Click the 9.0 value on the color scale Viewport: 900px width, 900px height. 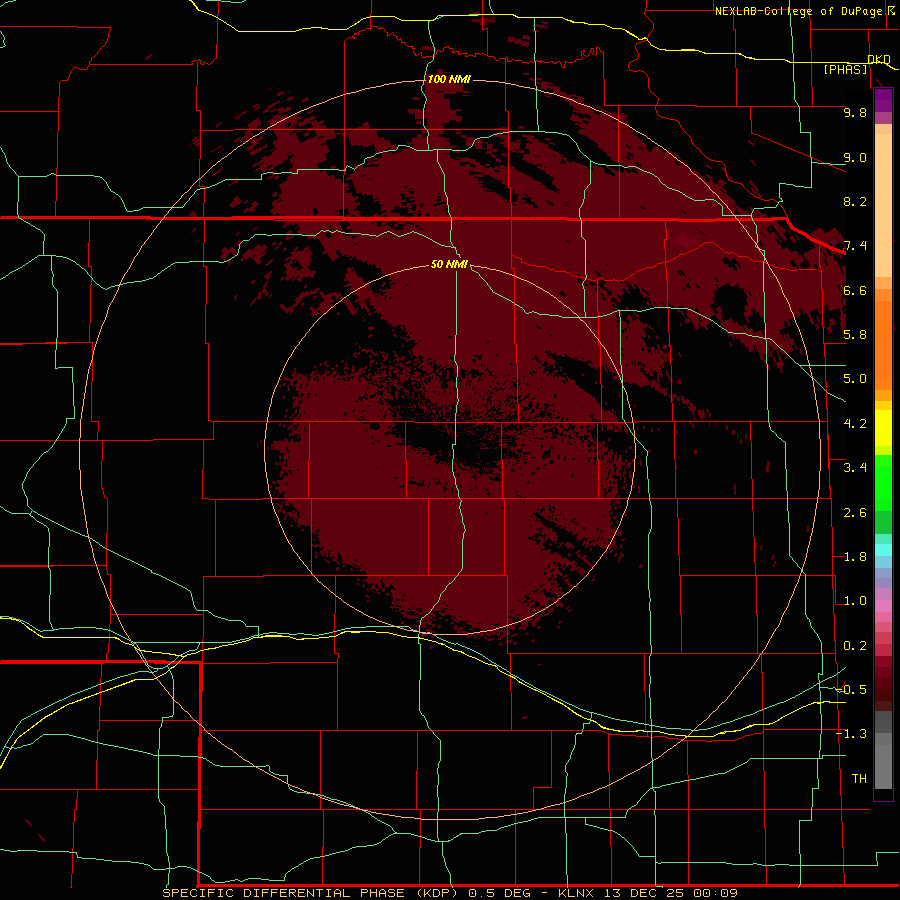[x=855, y=157]
